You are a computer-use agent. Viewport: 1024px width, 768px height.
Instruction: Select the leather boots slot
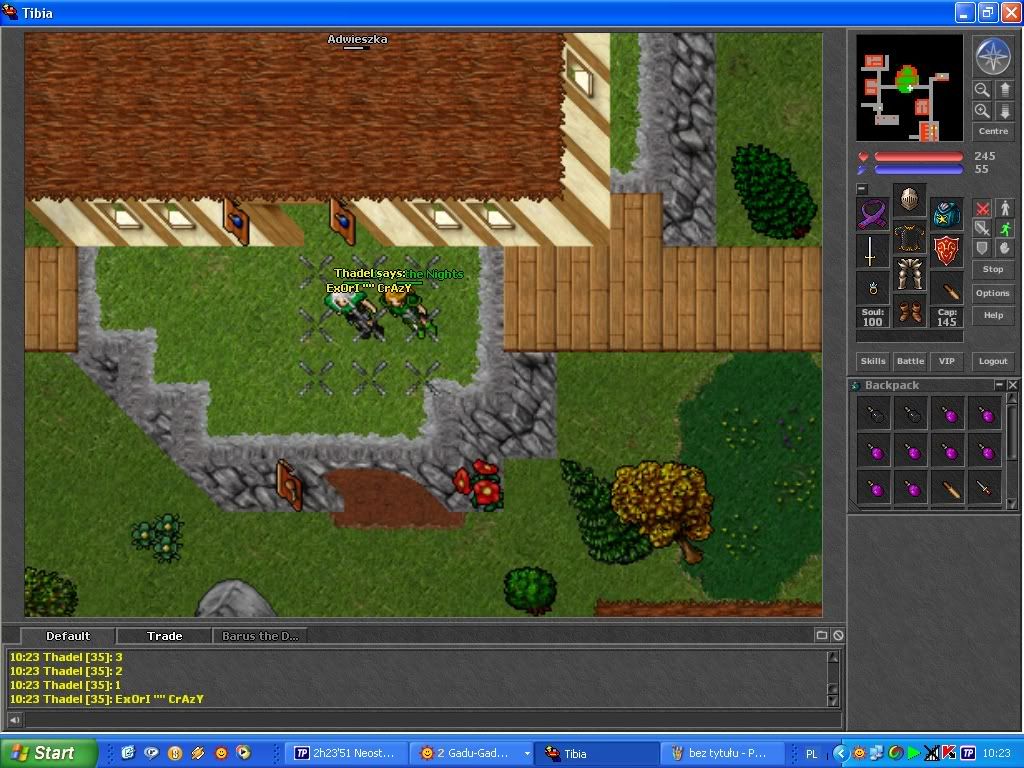(909, 311)
